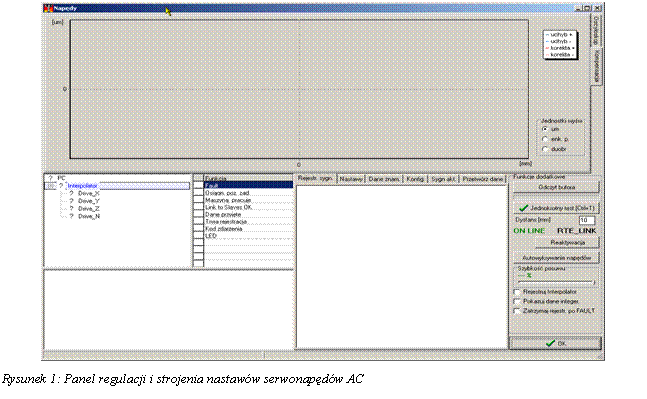This screenshot has width=647, height=399.
Task: Click the question mark icon beside Drive_Z
Action: pyautogui.click(x=71, y=208)
